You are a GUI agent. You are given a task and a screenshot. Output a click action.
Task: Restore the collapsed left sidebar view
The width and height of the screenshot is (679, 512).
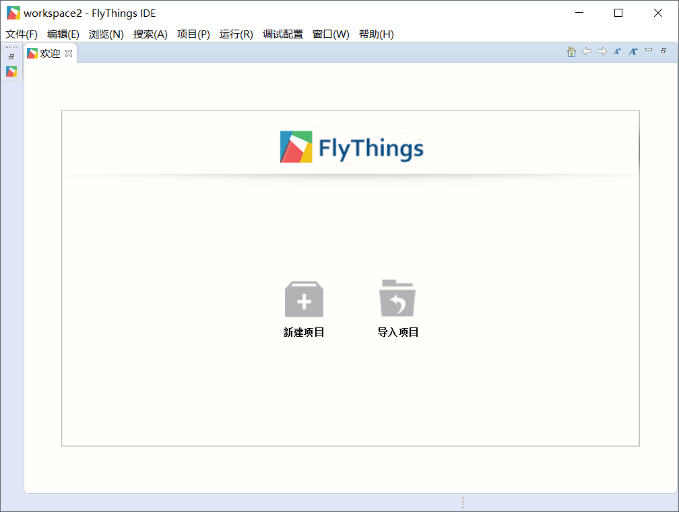click(x=12, y=56)
